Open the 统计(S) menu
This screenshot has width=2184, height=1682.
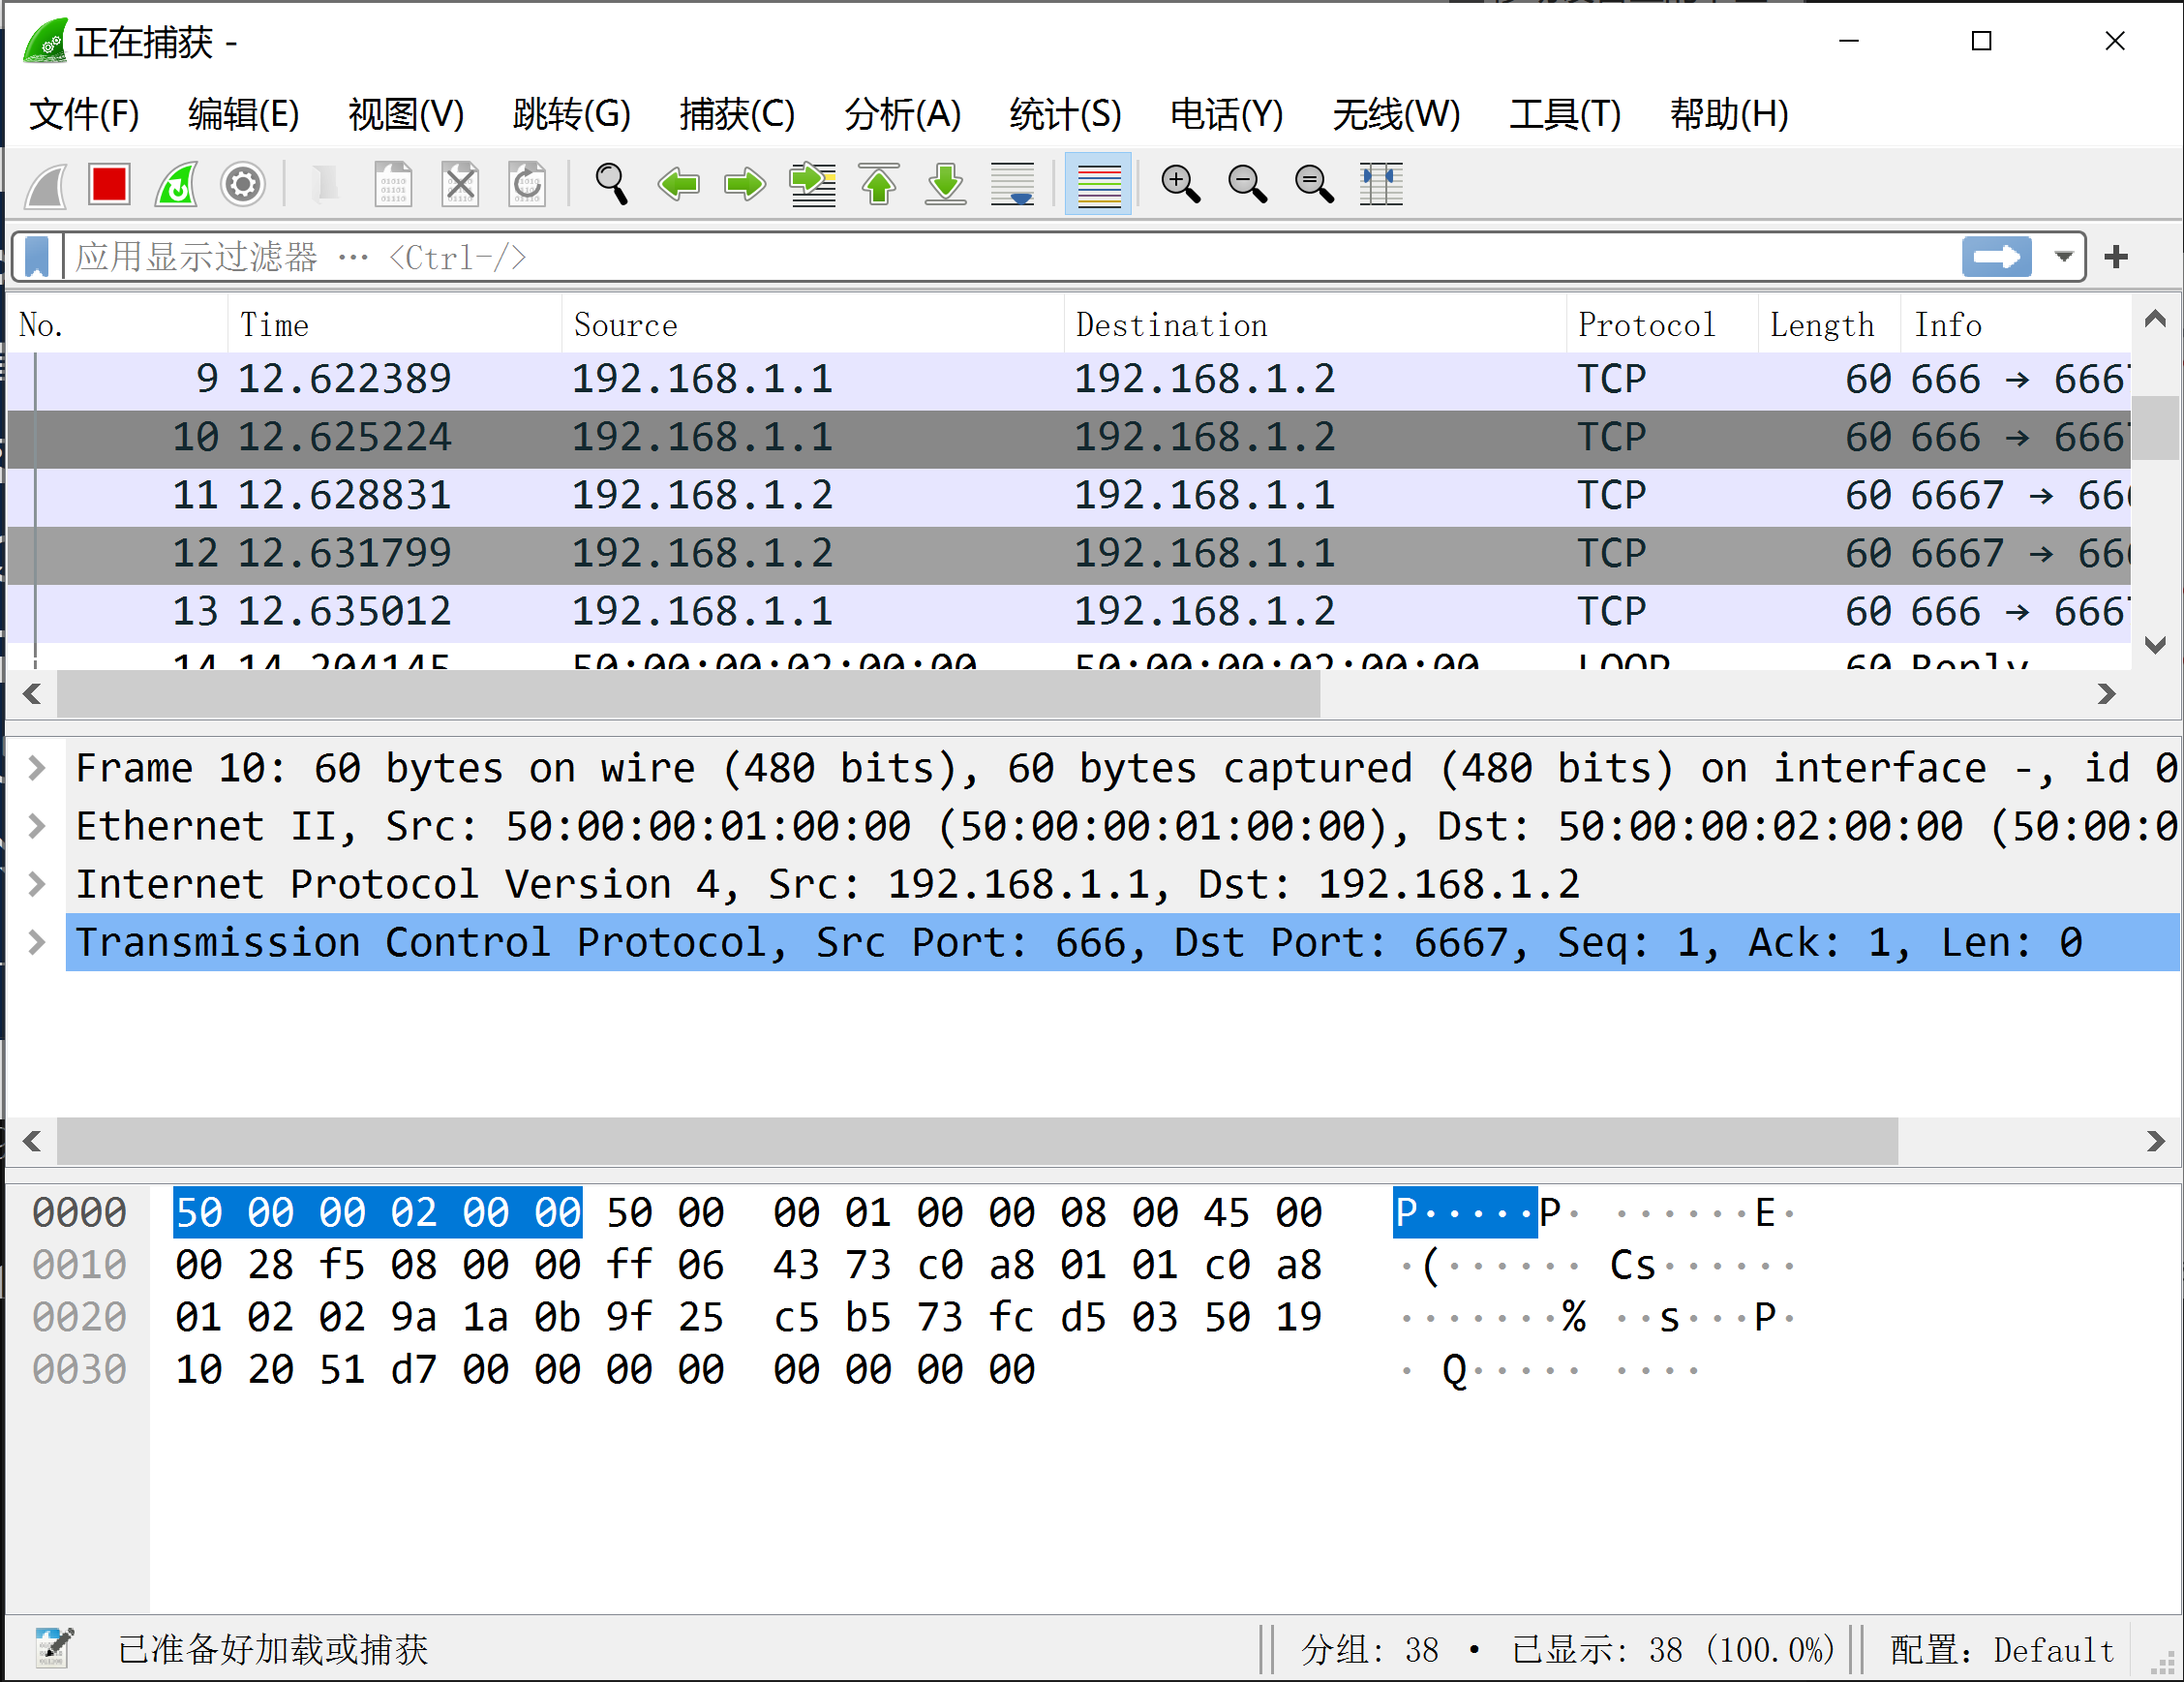[1065, 114]
